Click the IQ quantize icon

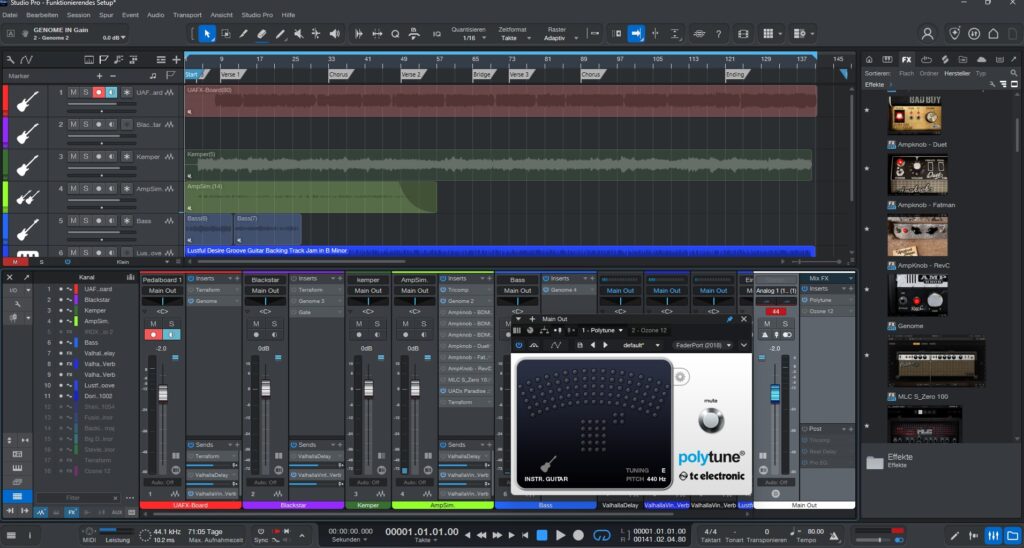click(437, 34)
